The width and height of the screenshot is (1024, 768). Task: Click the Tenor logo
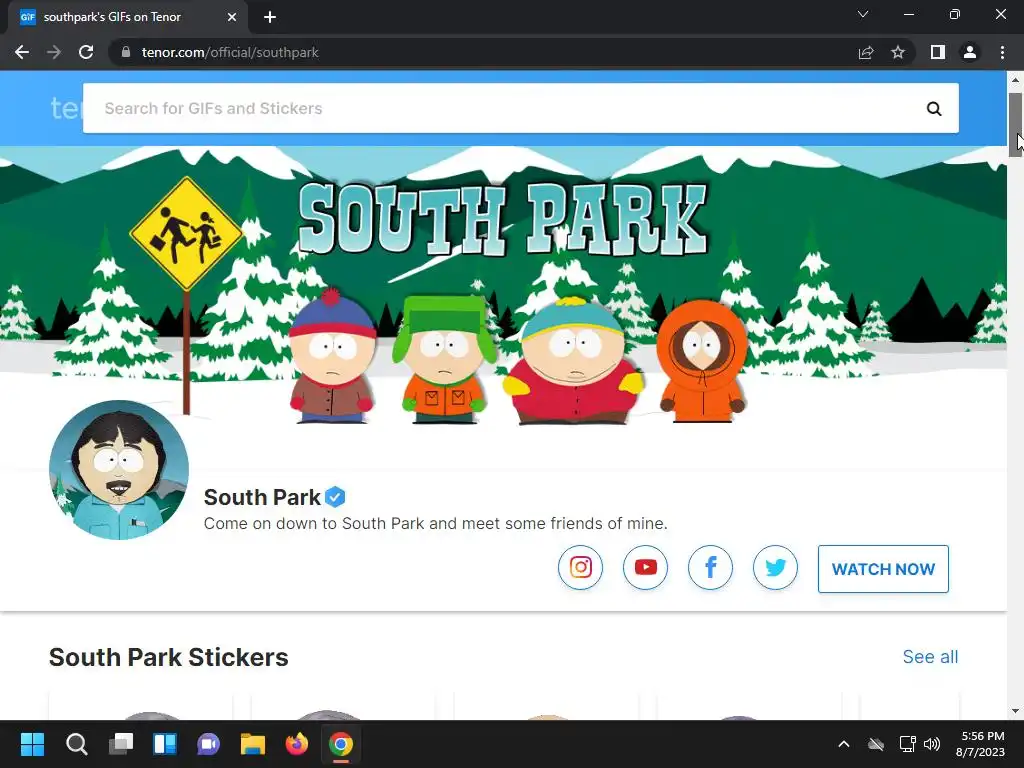(65, 108)
